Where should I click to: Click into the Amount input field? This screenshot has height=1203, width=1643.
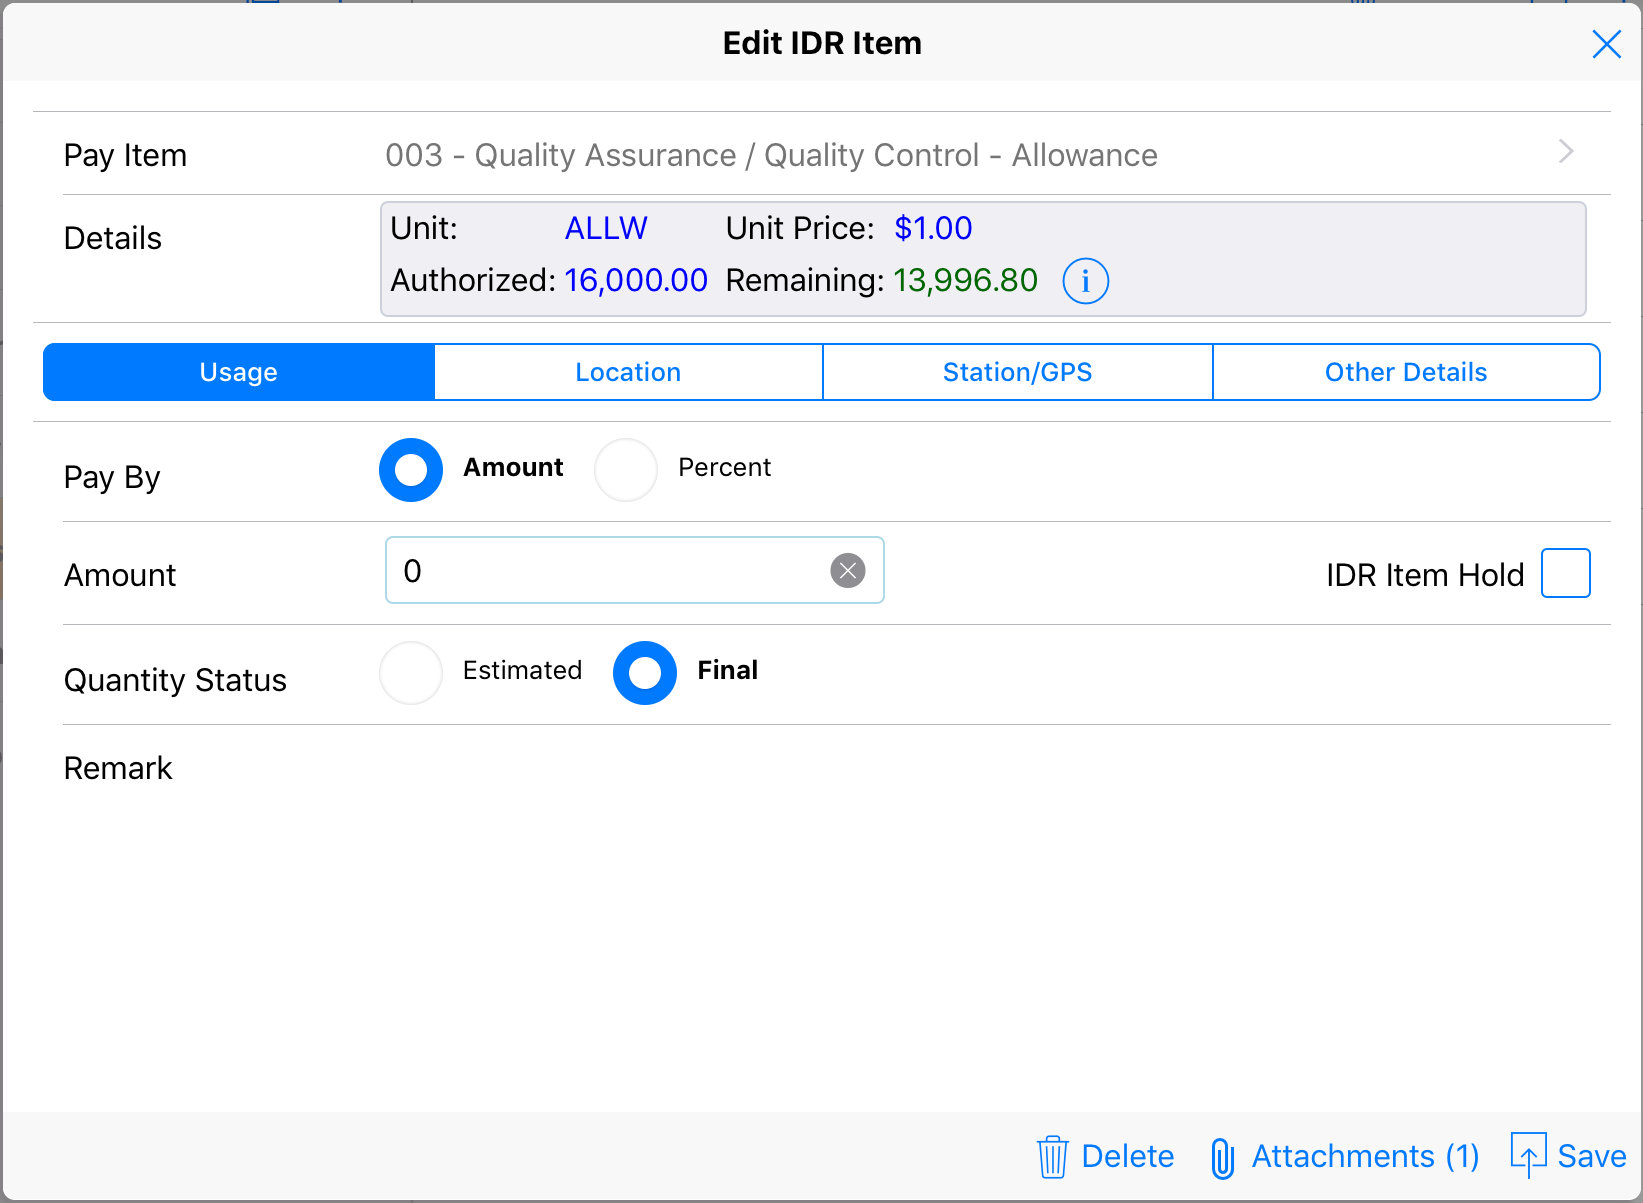(610, 571)
